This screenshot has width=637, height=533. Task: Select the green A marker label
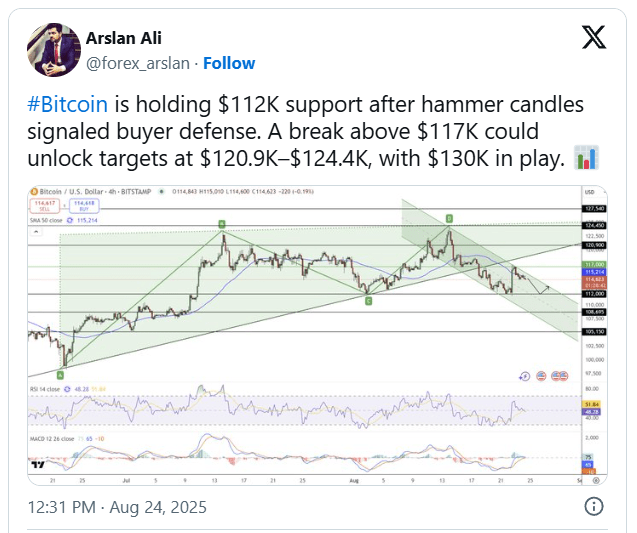[60, 375]
